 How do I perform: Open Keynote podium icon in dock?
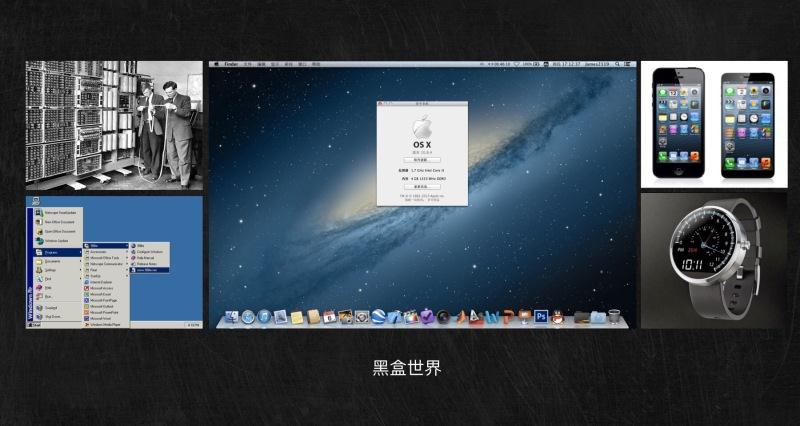click(x=524, y=317)
